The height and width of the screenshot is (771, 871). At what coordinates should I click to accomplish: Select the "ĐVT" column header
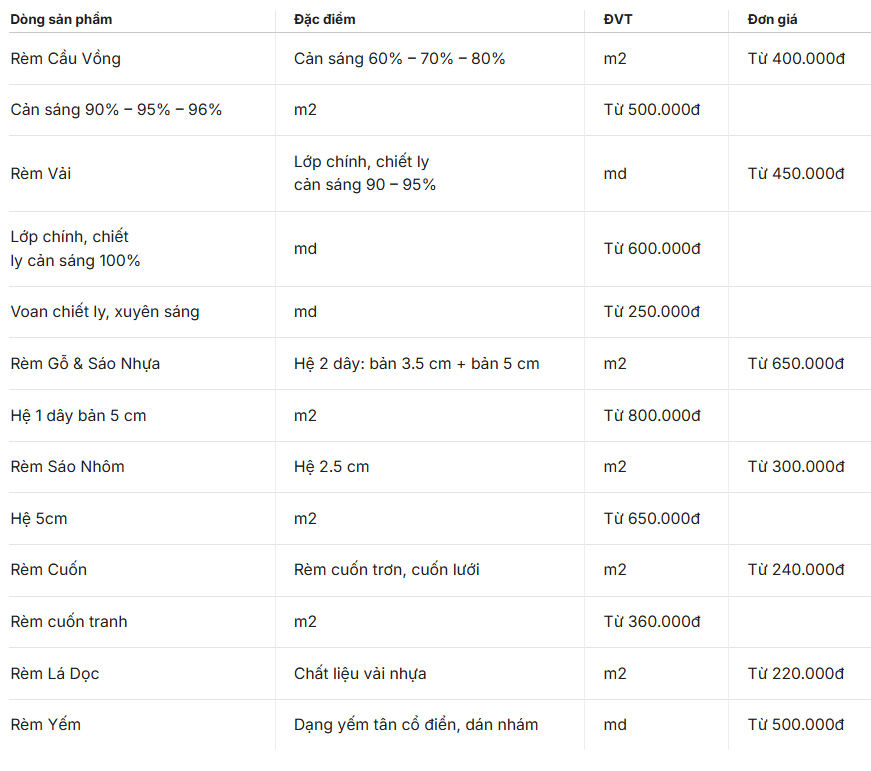tap(617, 19)
